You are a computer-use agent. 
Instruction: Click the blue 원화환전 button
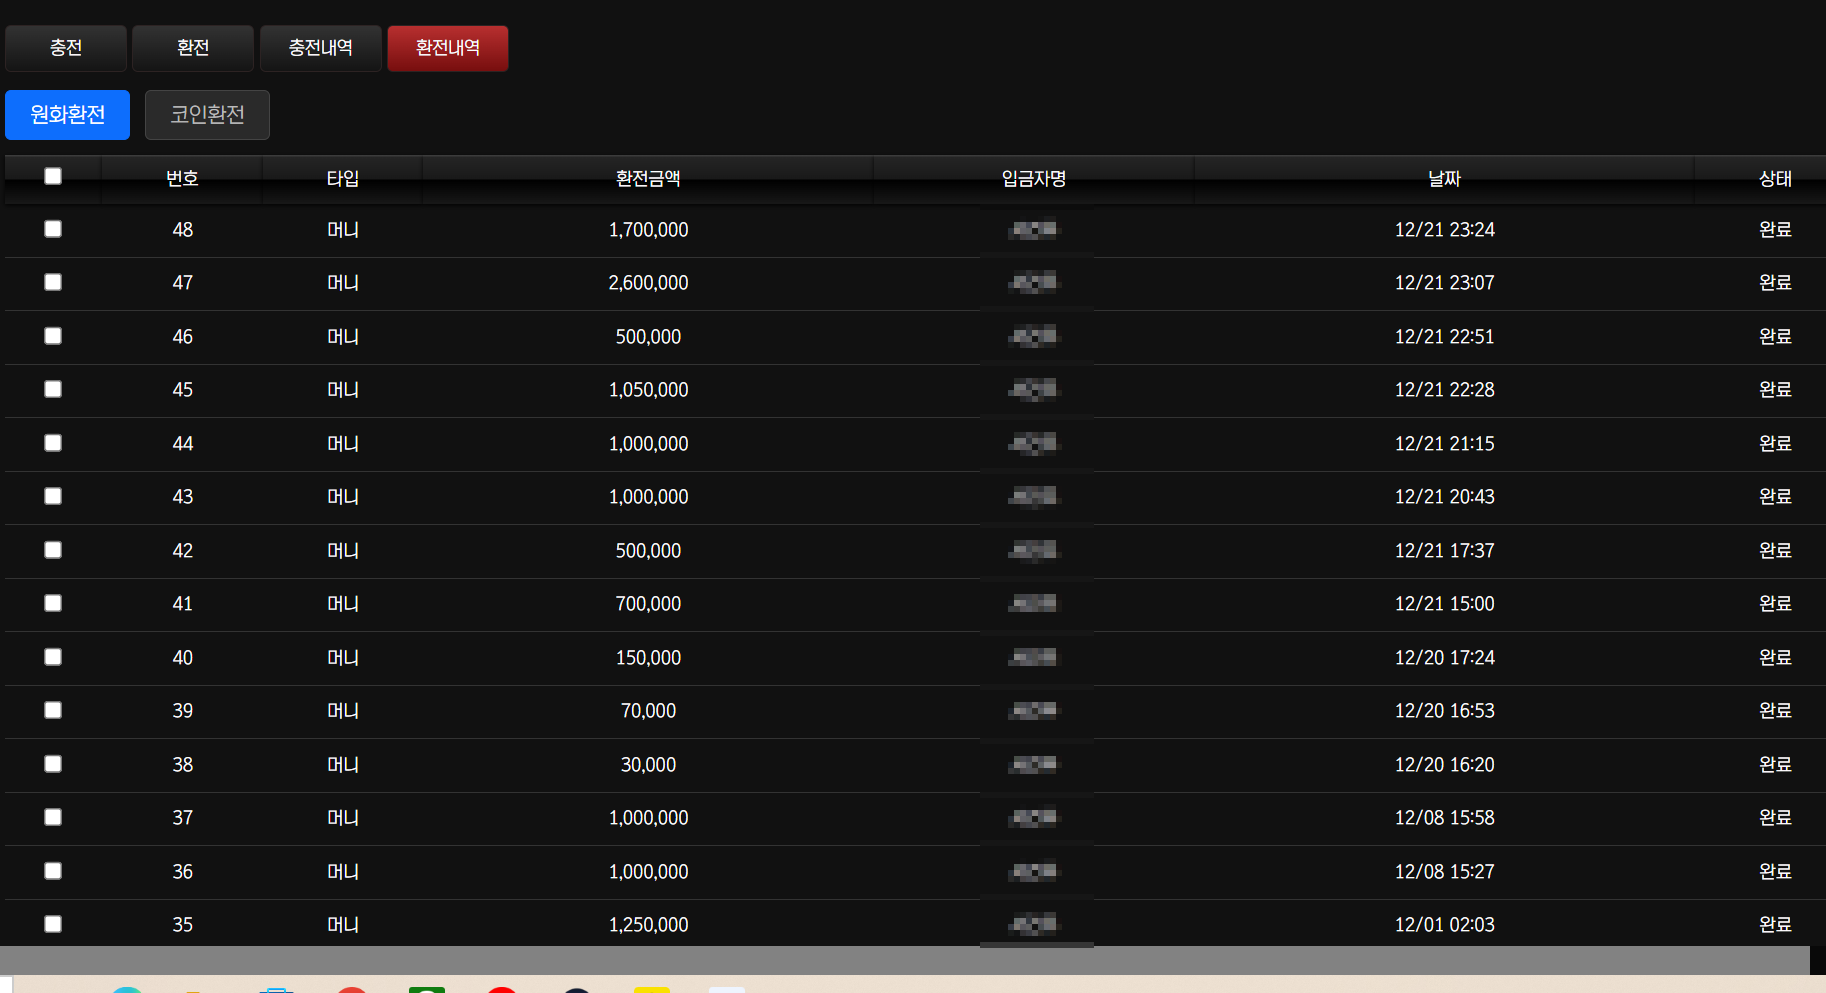coord(68,115)
